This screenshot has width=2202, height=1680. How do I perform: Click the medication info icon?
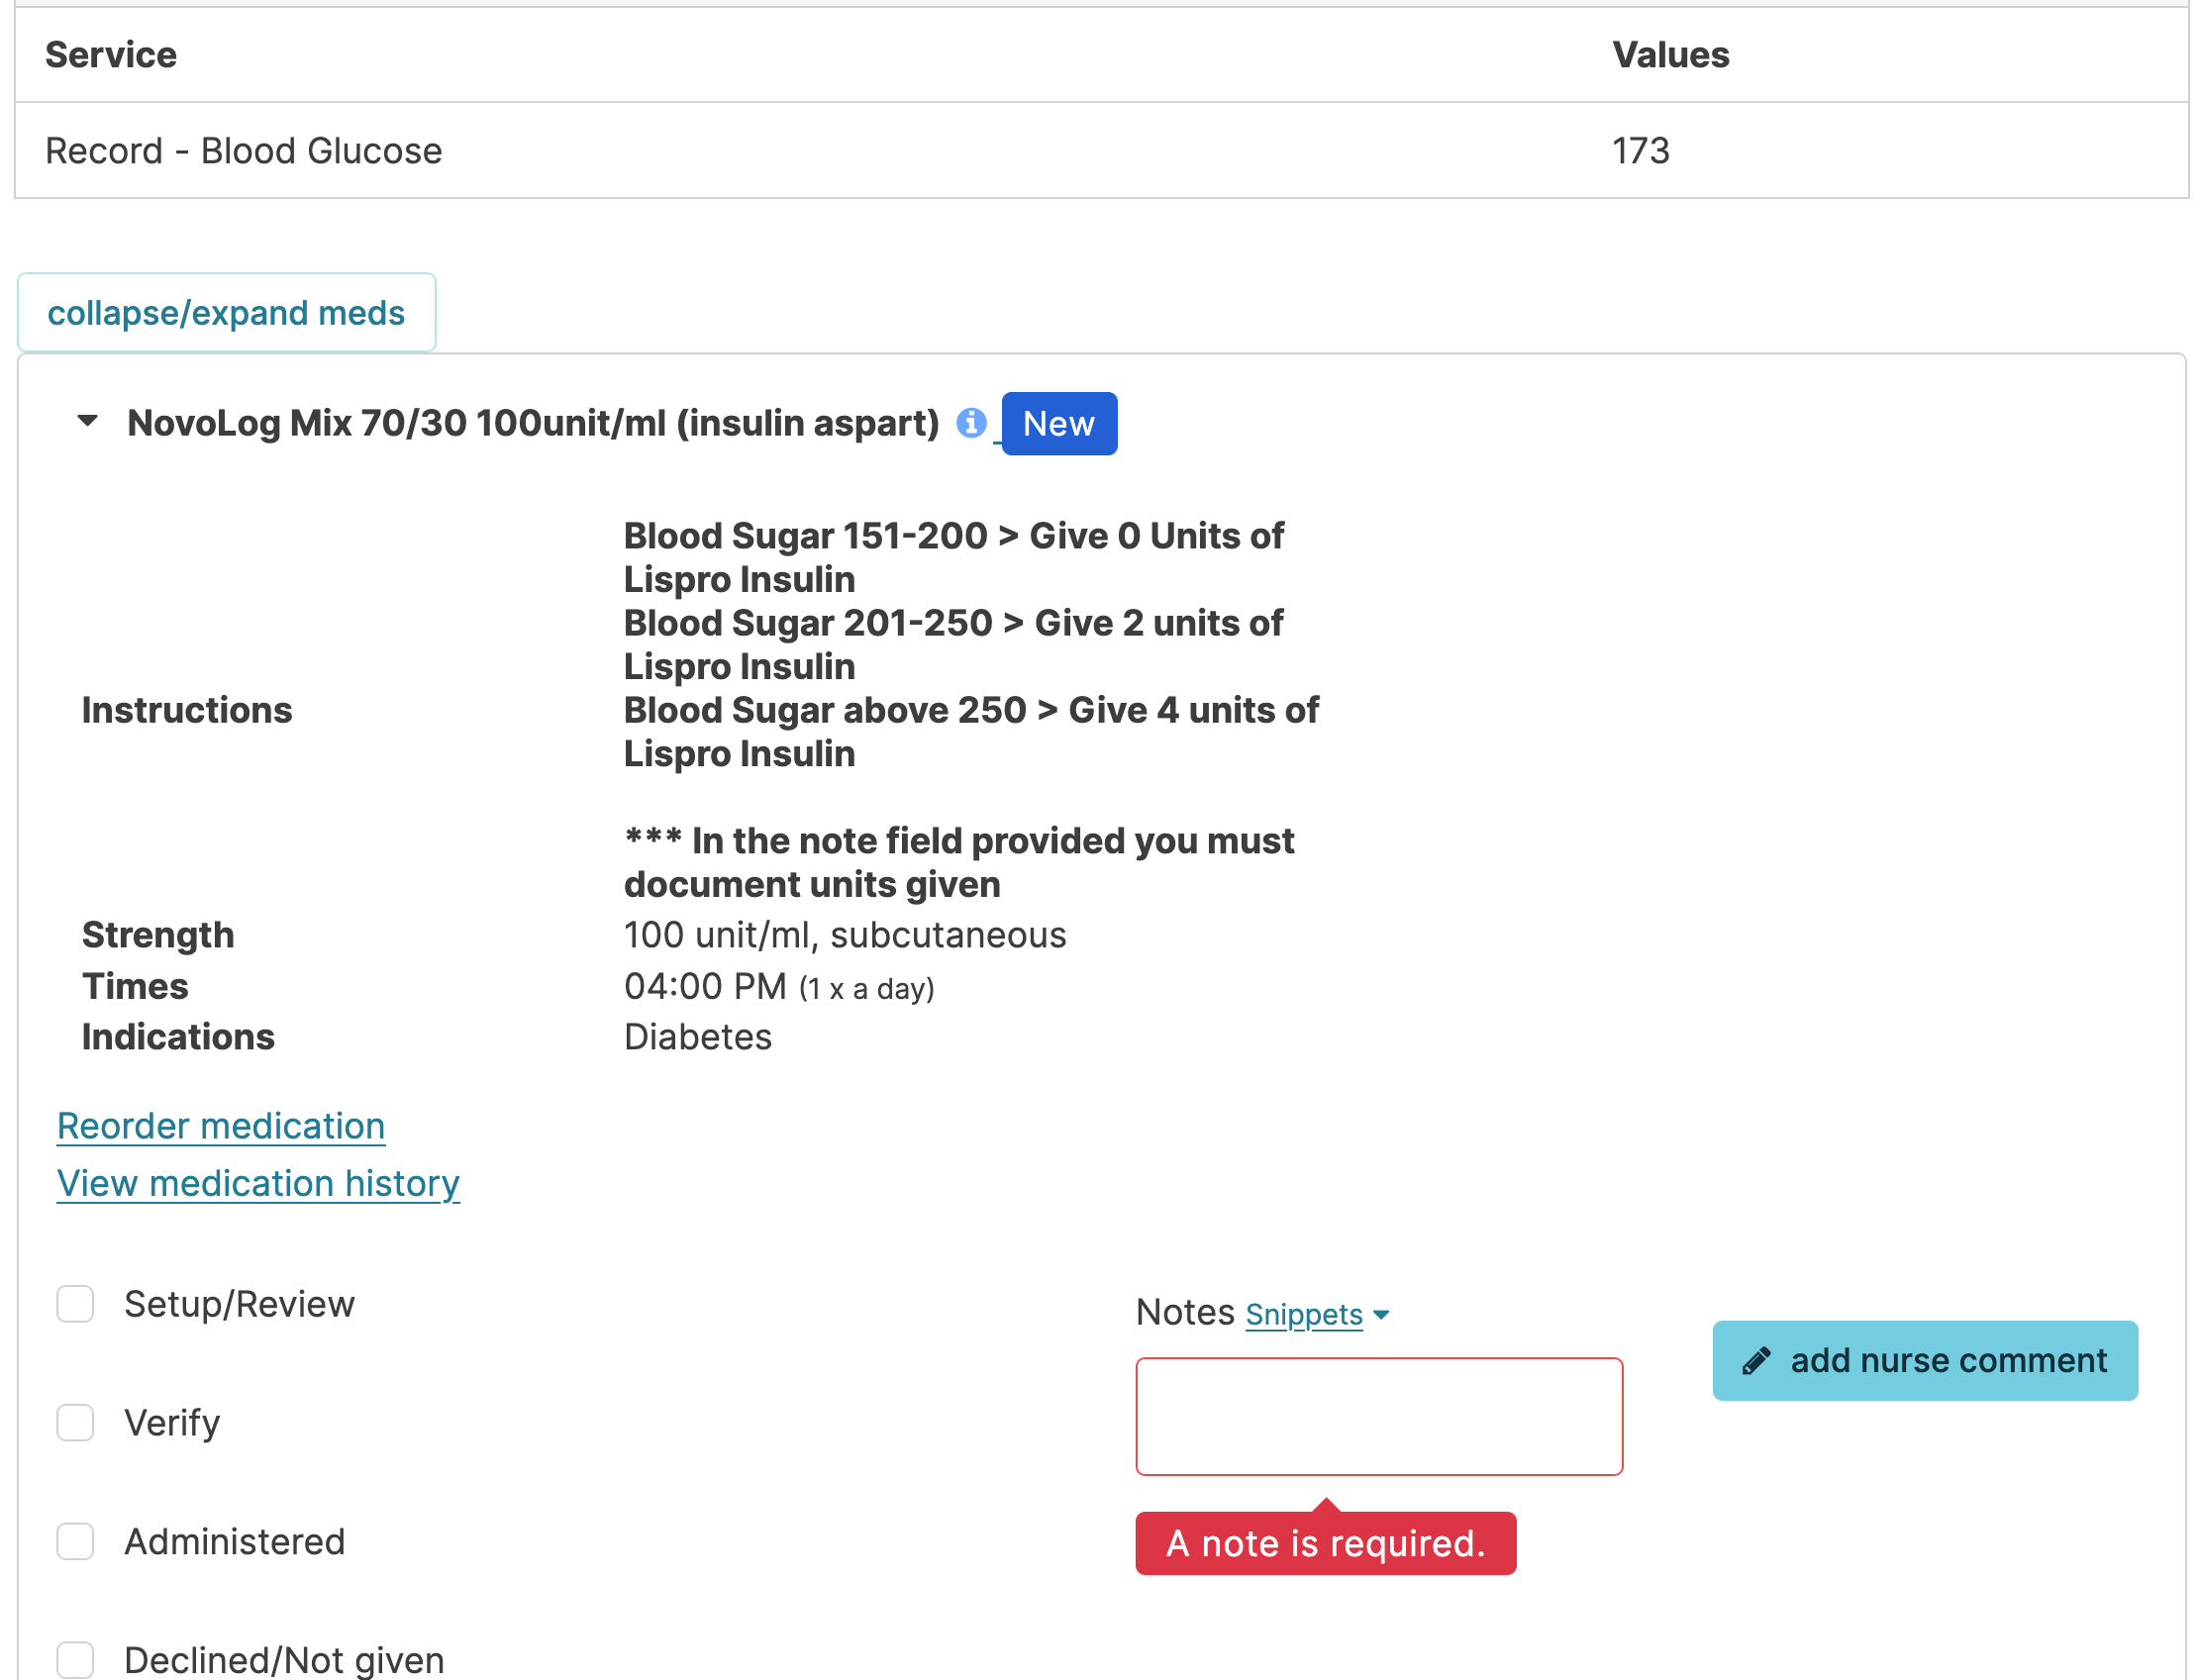click(970, 423)
